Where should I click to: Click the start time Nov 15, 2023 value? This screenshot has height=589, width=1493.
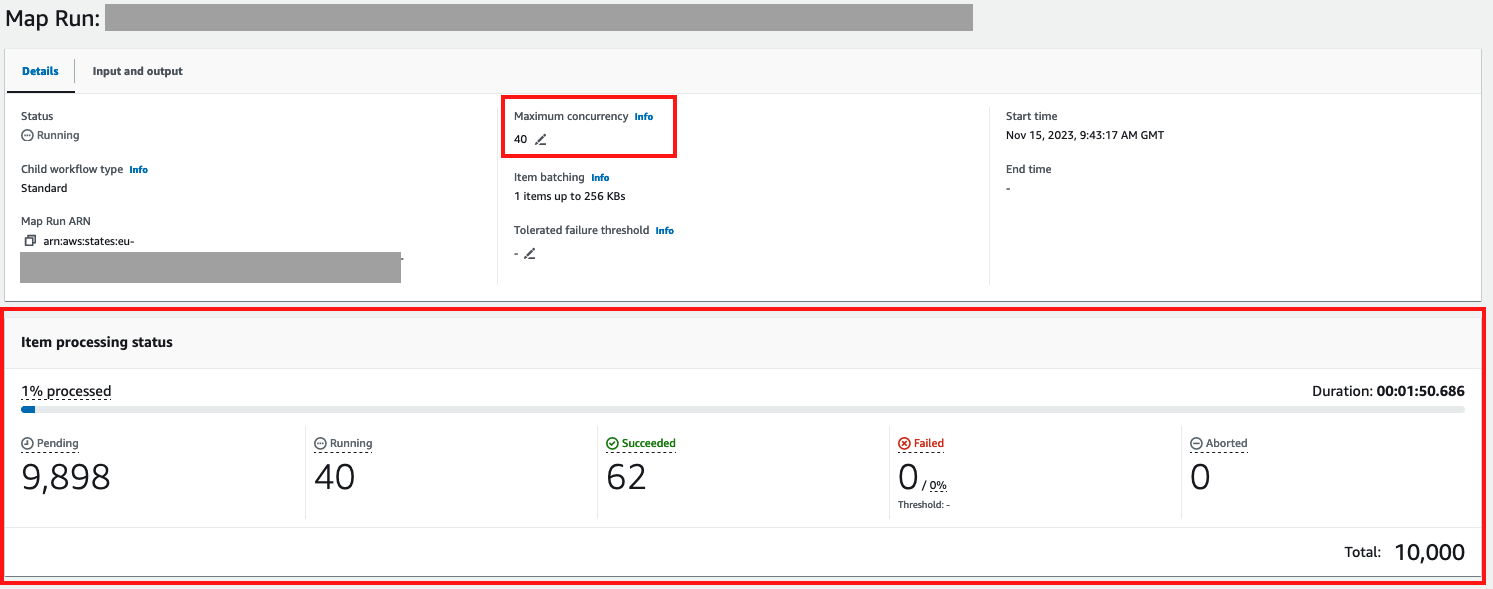point(1085,135)
